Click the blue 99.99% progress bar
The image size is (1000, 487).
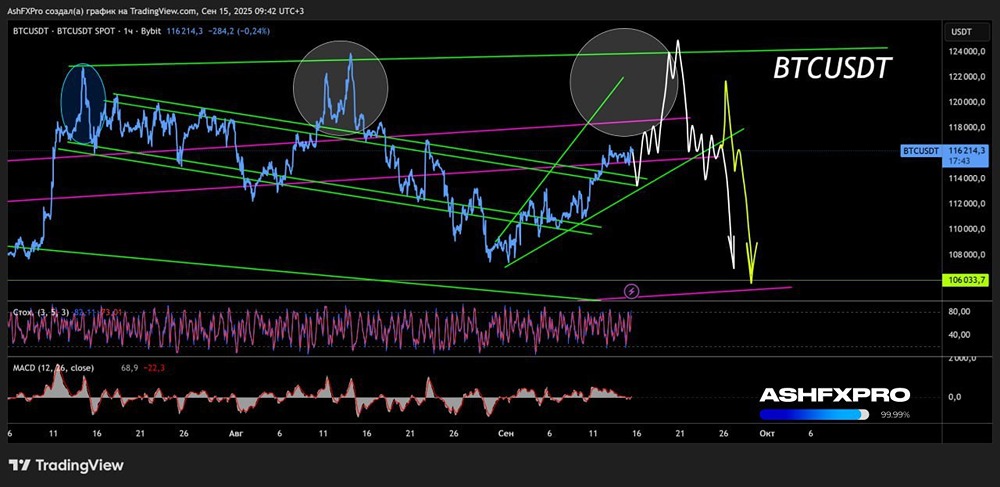coord(814,414)
